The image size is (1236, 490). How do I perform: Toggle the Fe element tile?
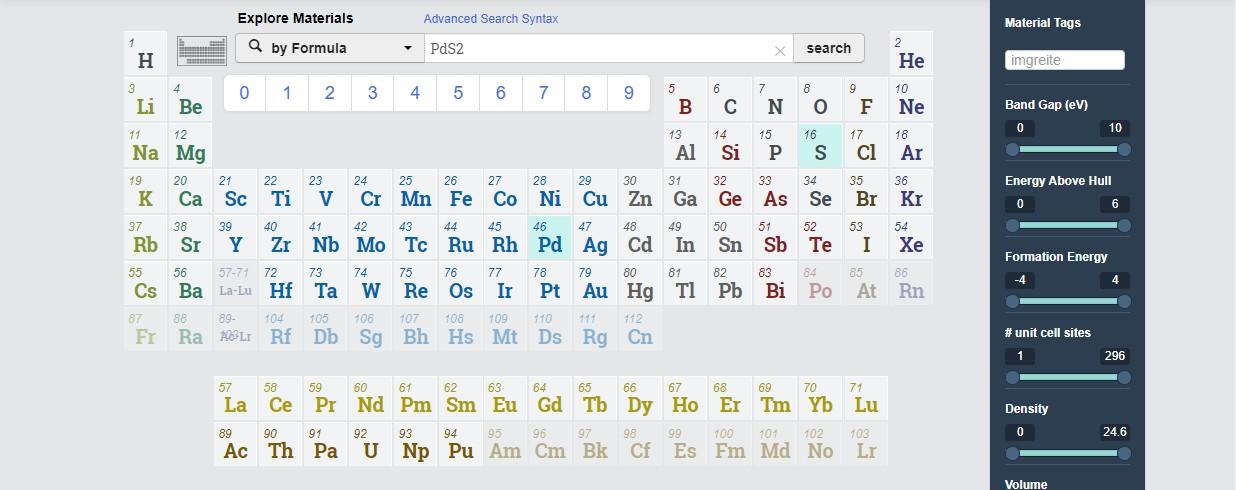pos(460,192)
